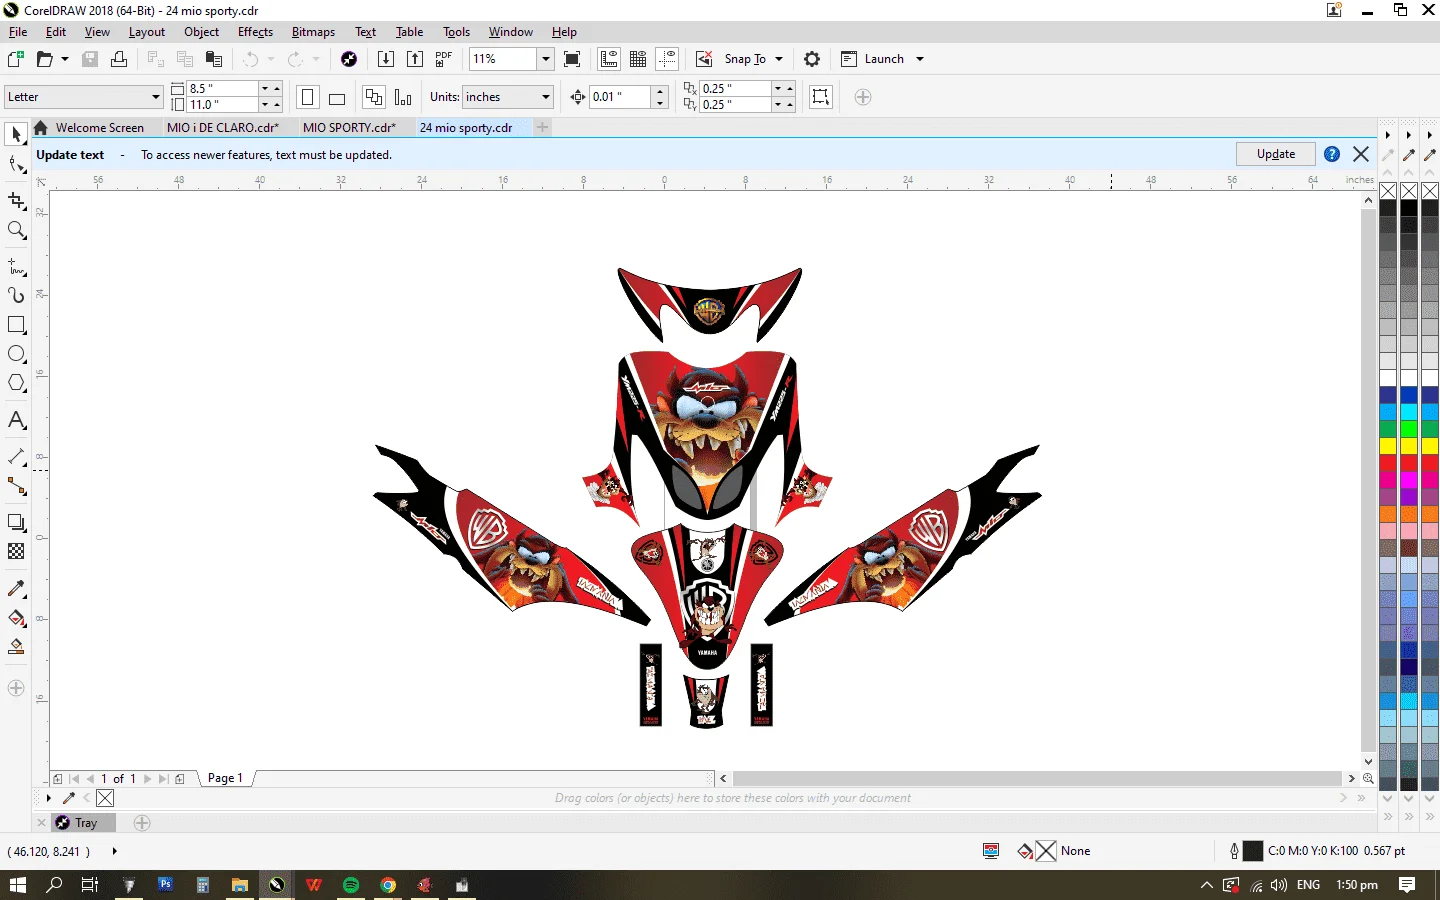Image resolution: width=1440 pixels, height=900 pixels.
Task: Toggle Treat All Objects as Filled
Action: click(820, 97)
